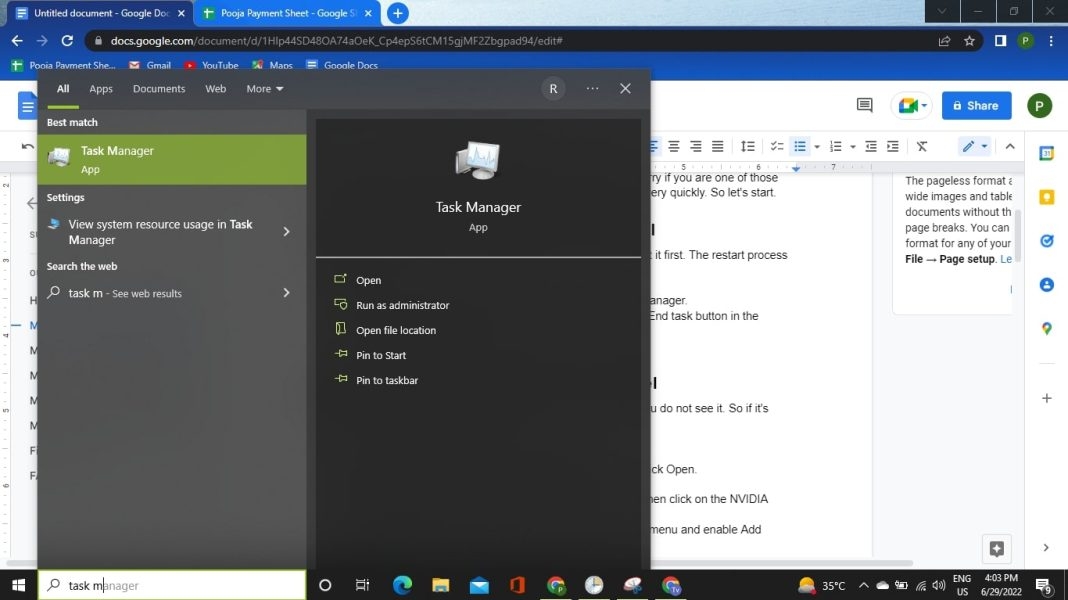Viewport: 1068px width, 600px height.
Task: Toggle the checklist formatting
Action: click(x=777, y=146)
